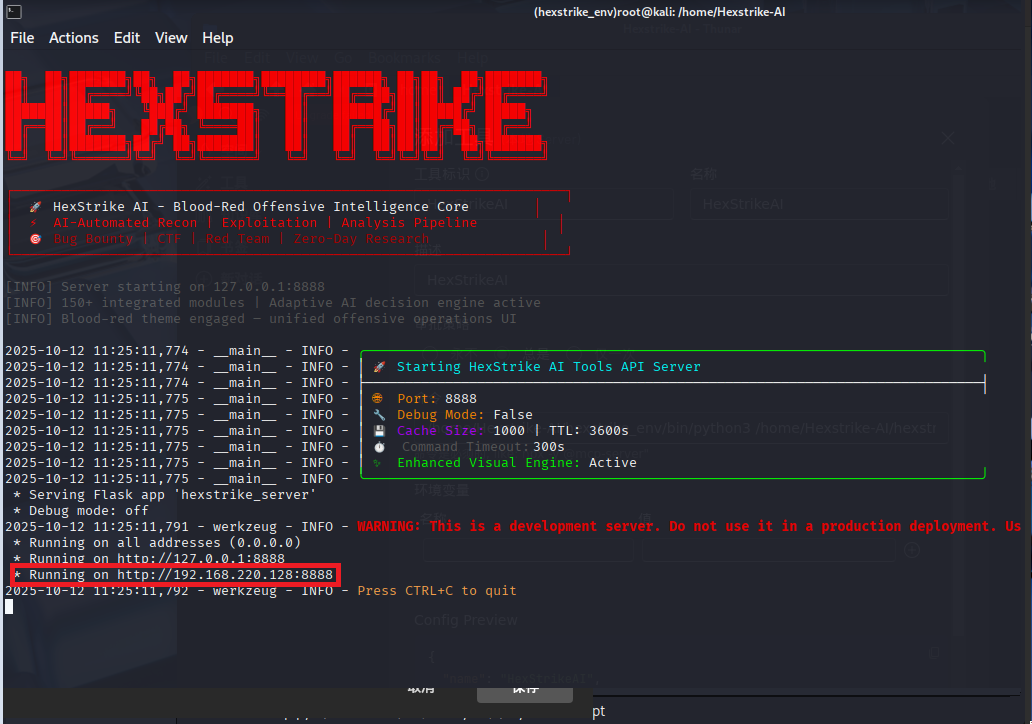Click the floppy disk icon beside Cache Size
The width and height of the screenshot is (1032, 724).
point(378,431)
